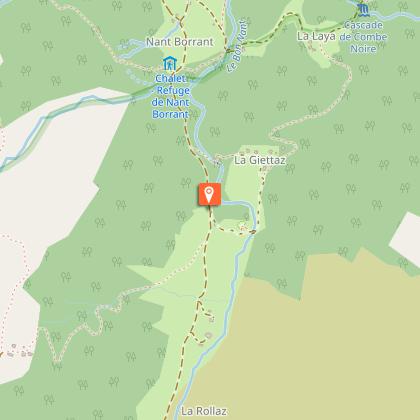Open the Chalet-Refuge de Nant Borrant label
Image resolution: width=420 pixels, height=420 pixels.
(x=171, y=96)
